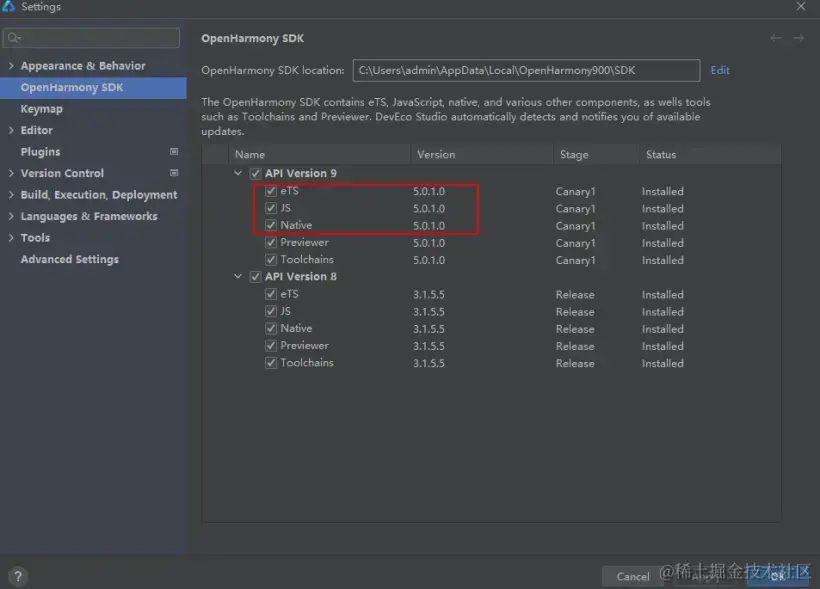
Task: Click Release stage in Toolchains row
Action: click(x=575, y=363)
